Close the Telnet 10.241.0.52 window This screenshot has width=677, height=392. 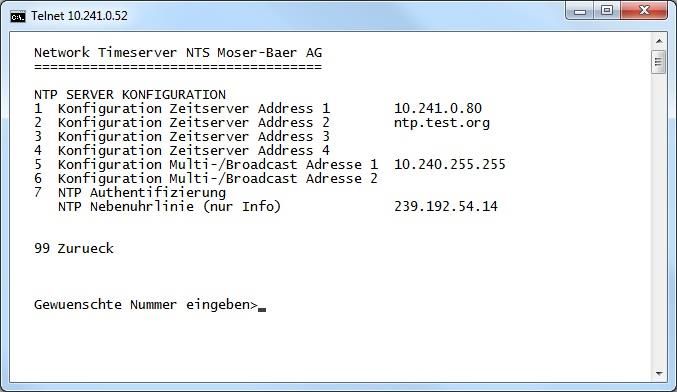644,10
